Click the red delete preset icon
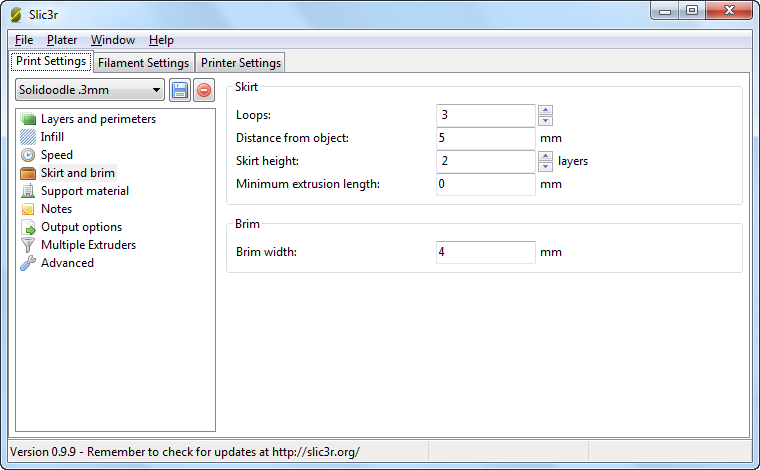The height and width of the screenshot is (470, 760). (203, 91)
